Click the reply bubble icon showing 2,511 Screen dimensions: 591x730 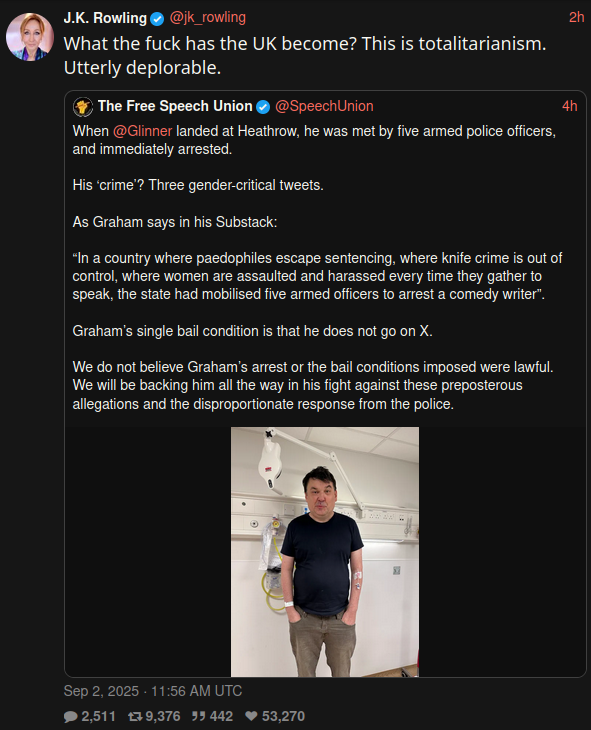[x=70, y=716]
